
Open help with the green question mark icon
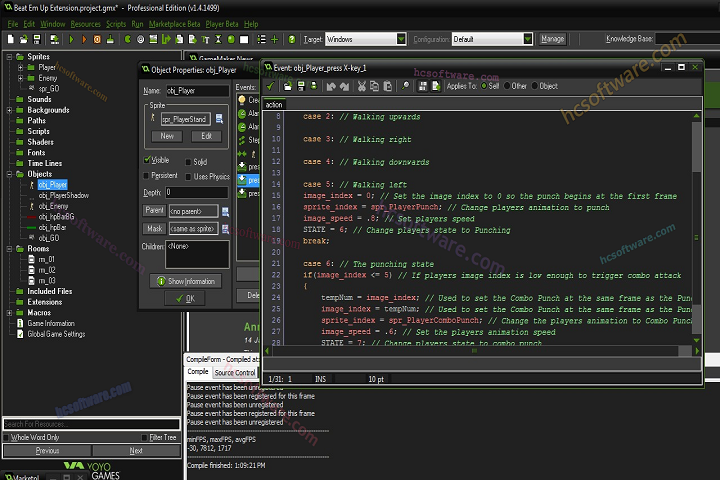(x=292, y=40)
